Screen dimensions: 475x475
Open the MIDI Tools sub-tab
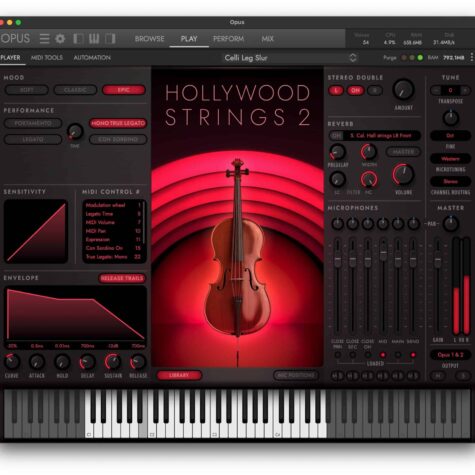(47, 58)
